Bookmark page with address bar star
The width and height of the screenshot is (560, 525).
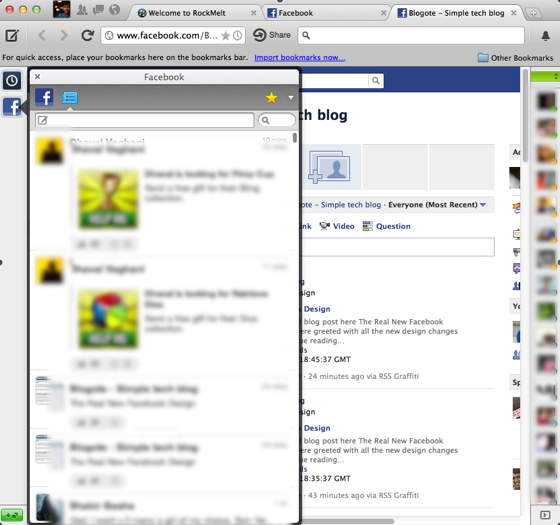tap(225, 36)
